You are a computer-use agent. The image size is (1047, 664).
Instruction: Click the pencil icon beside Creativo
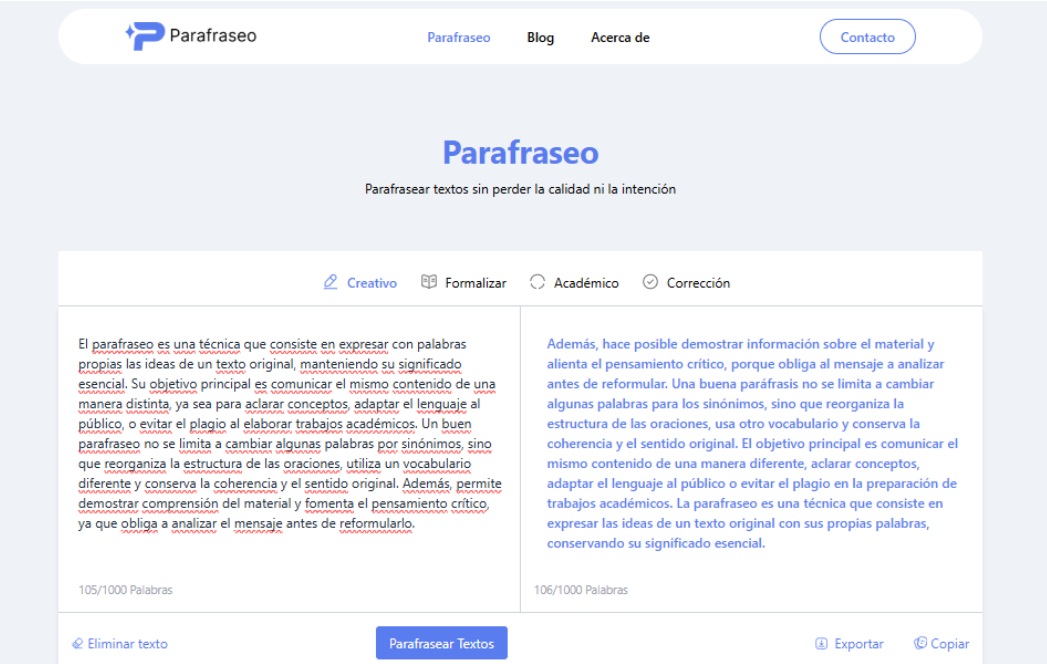click(x=331, y=283)
